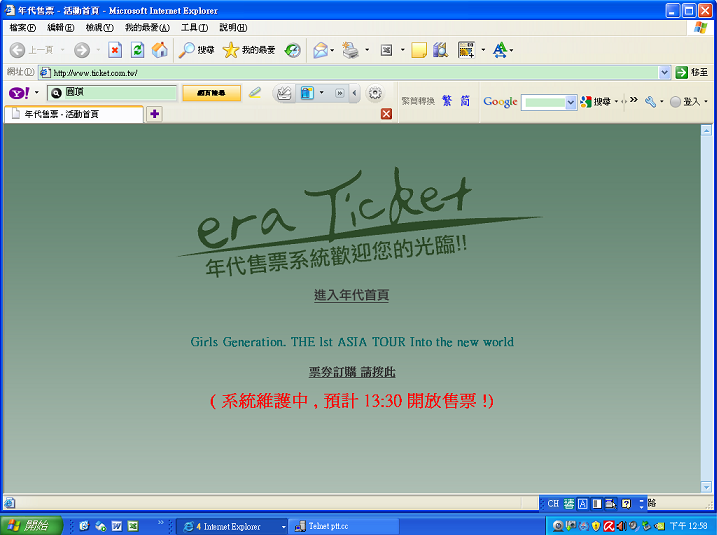Open the Forward button history dropdown arrow
The width and height of the screenshot is (717, 535).
click(x=98, y=50)
